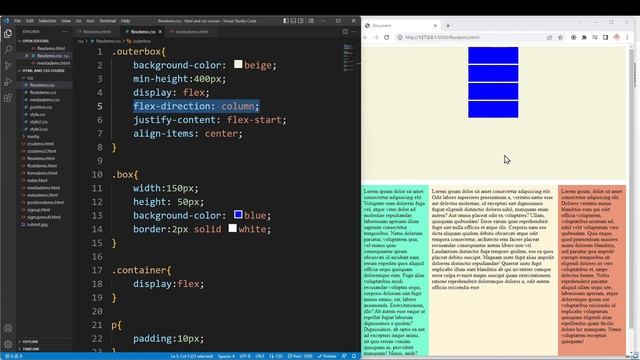Screen dimensions: 640x360
Task: Collapse the HTML AND CSS COURSE folder section
Action: (x=43, y=70)
